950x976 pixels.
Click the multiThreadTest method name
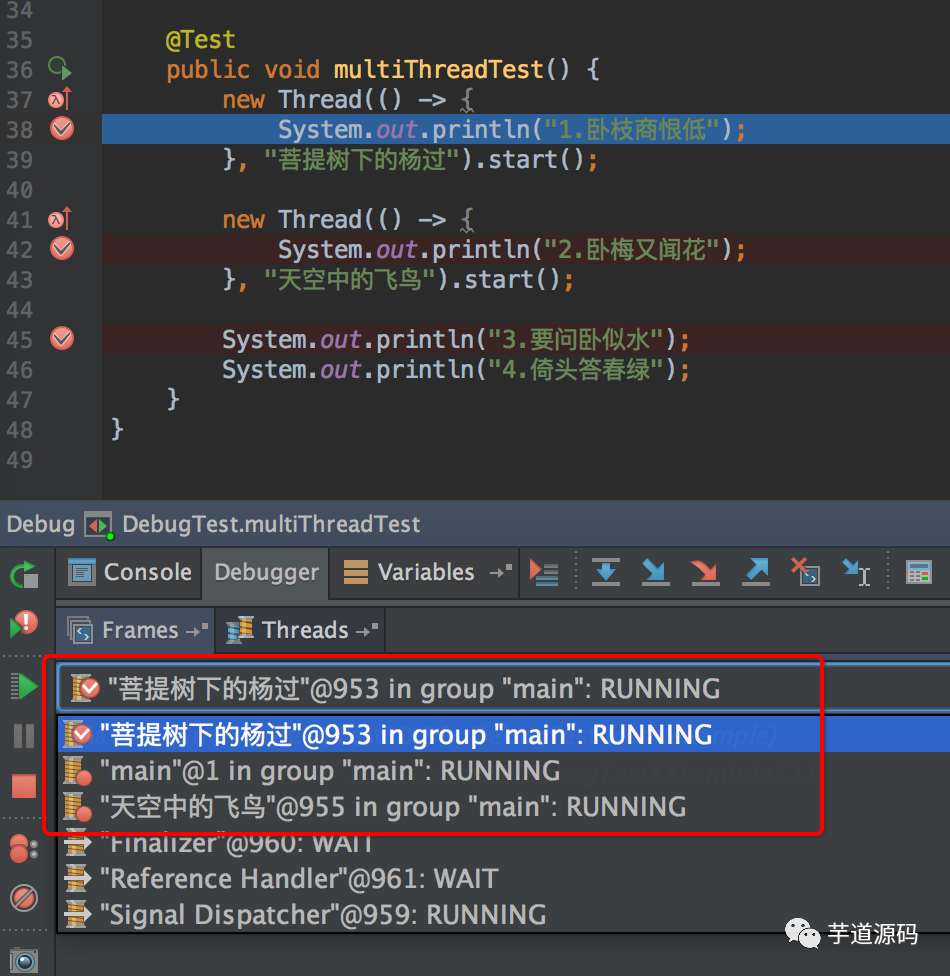[438, 69]
